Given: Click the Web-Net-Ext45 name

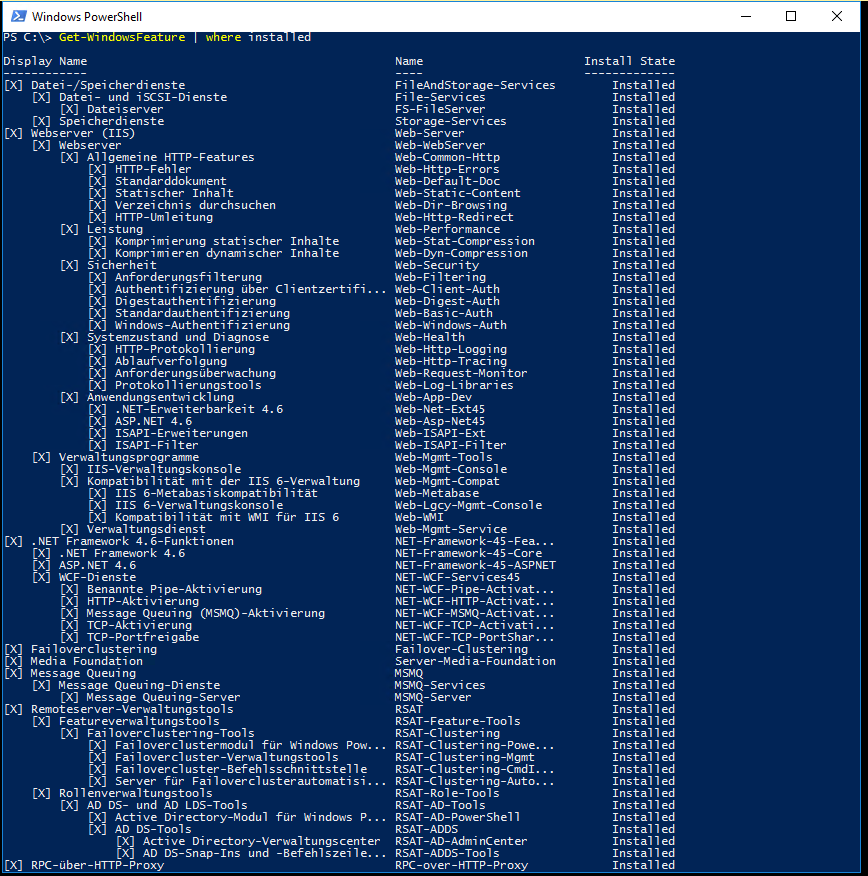Looking at the screenshot, I should point(440,410).
